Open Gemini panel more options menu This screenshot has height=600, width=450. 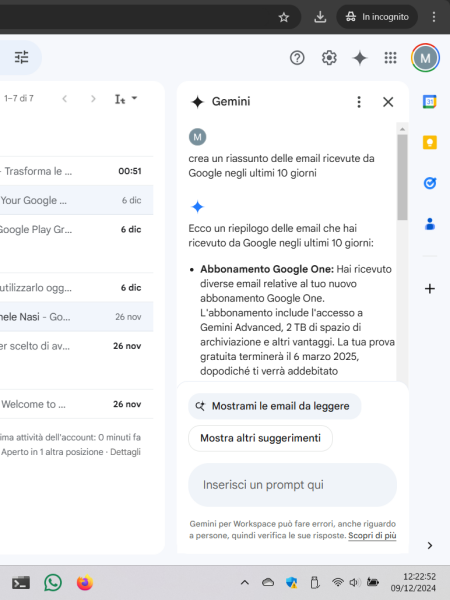coord(359,102)
